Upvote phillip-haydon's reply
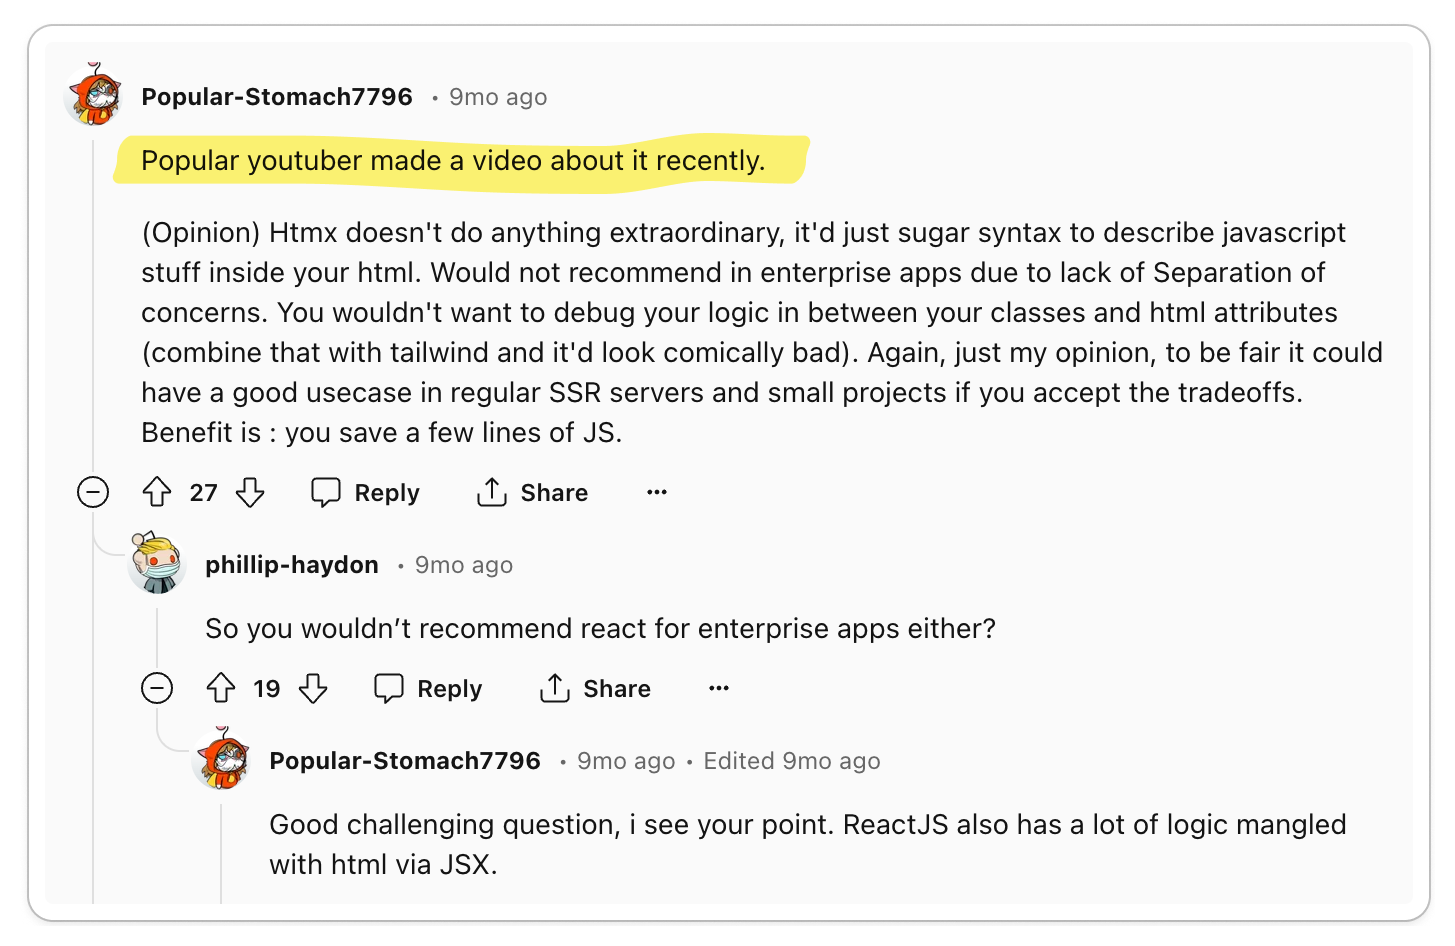Screen dimensions: 1455x946 point(221,688)
